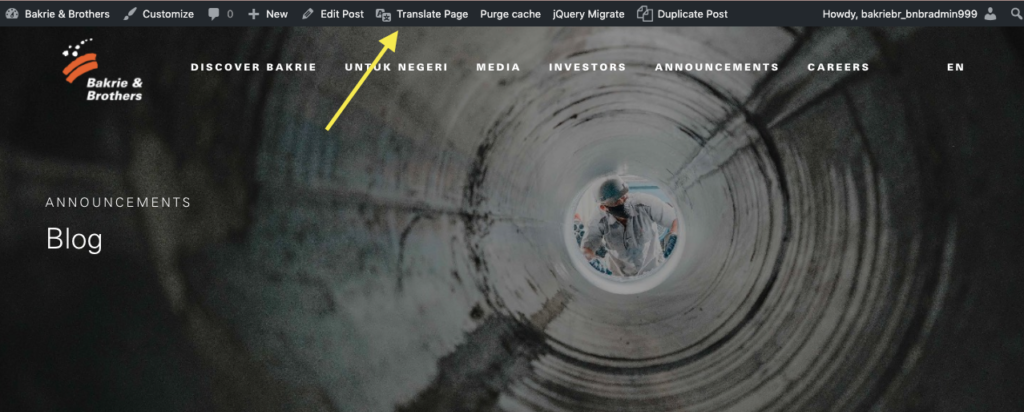1024x412 pixels.
Task: Go to the Media nav item
Action: (x=498, y=67)
